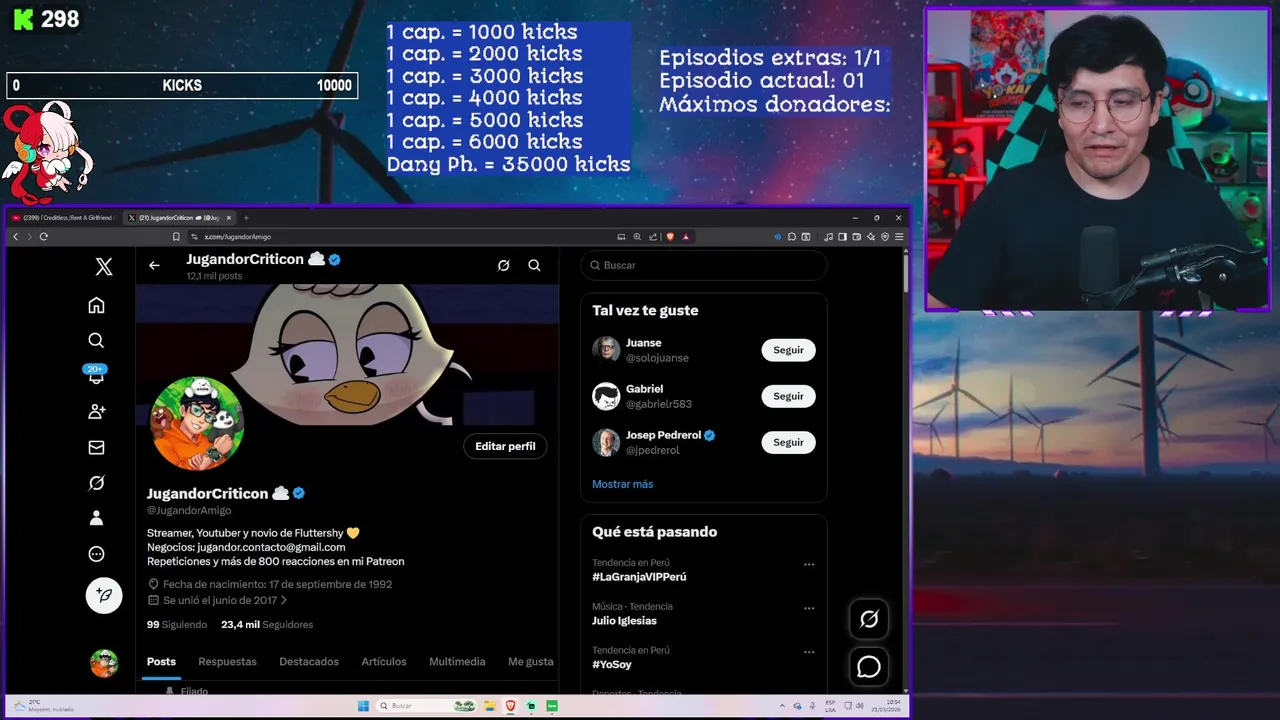Open 23,4 mil Seguidores list
The width and height of the screenshot is (1280, 720).
267,624
